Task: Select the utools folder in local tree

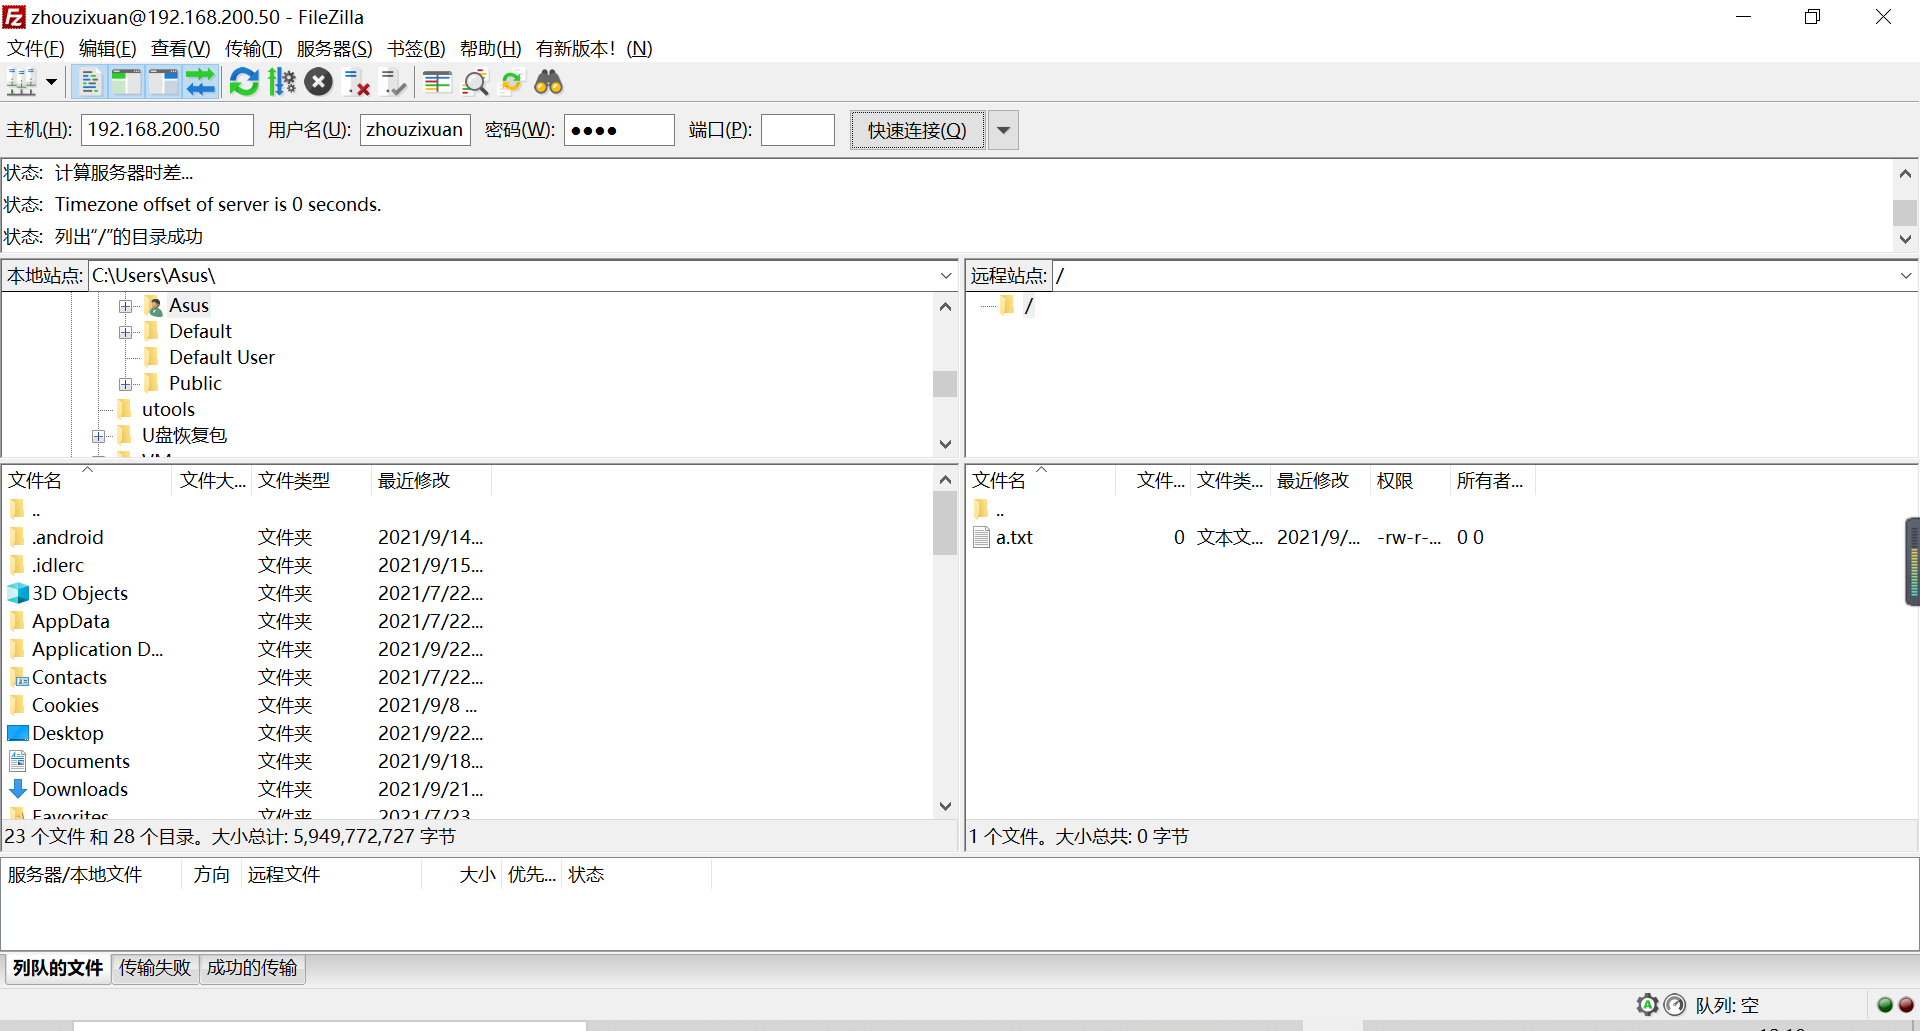Action: point(168,409)
